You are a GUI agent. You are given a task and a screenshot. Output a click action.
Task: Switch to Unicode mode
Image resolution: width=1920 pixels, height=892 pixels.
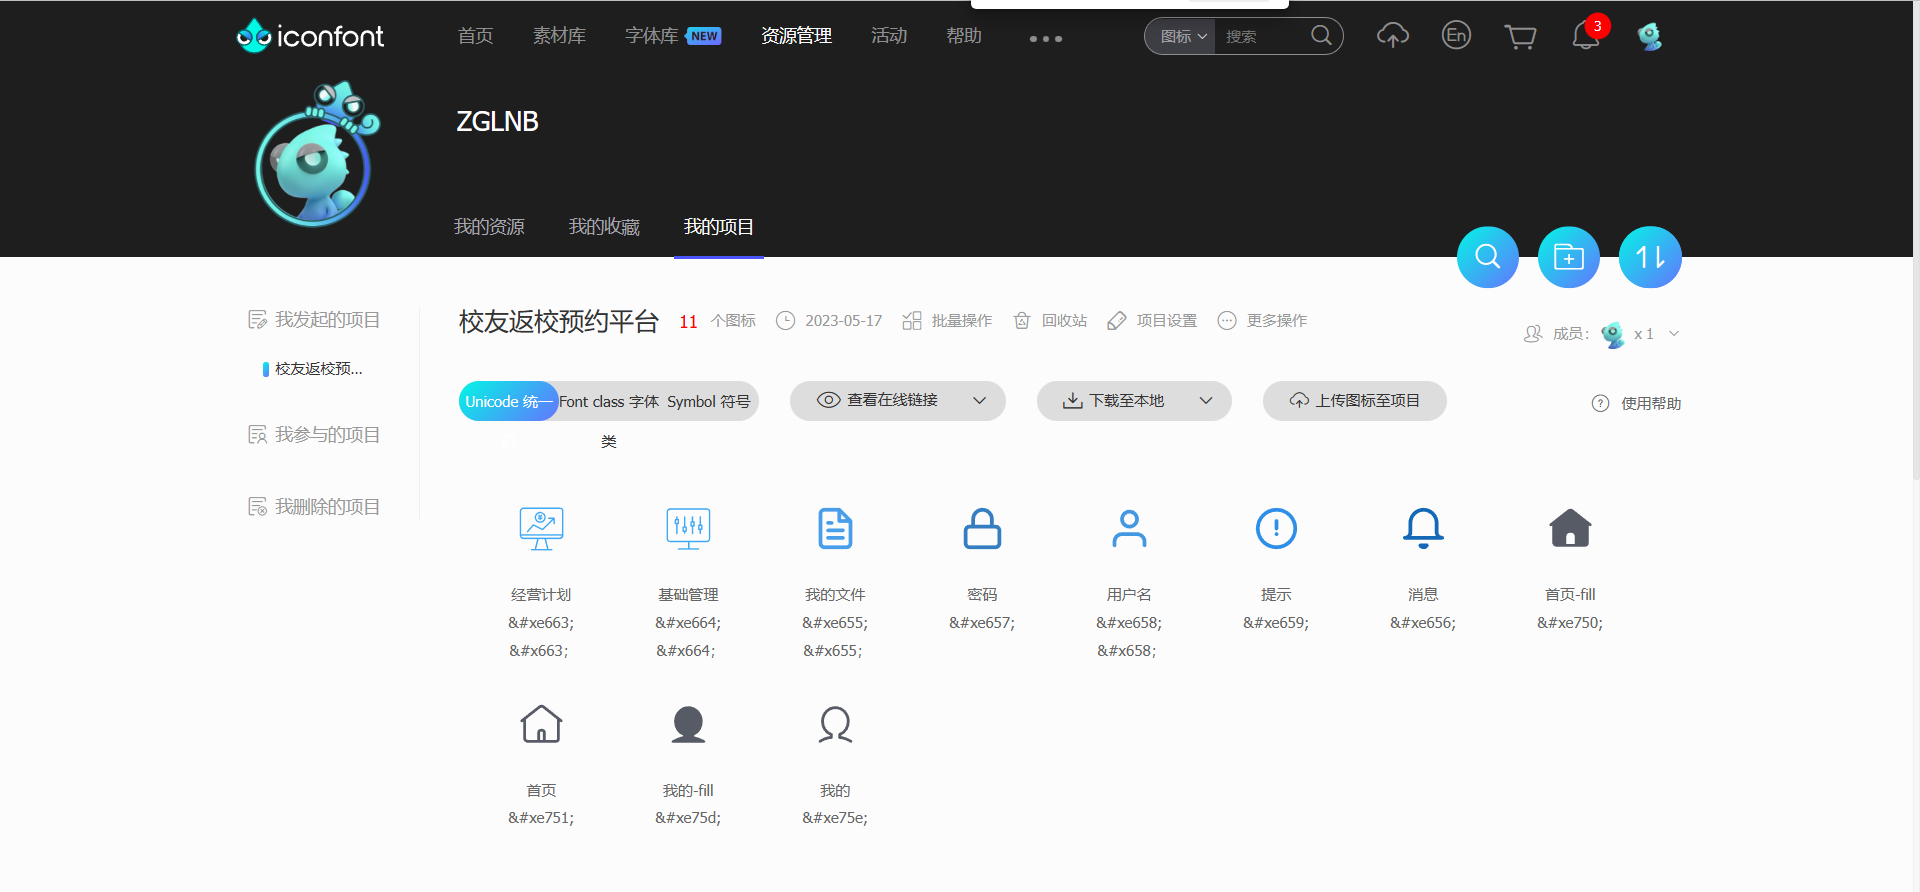click(x=507, y=401)
